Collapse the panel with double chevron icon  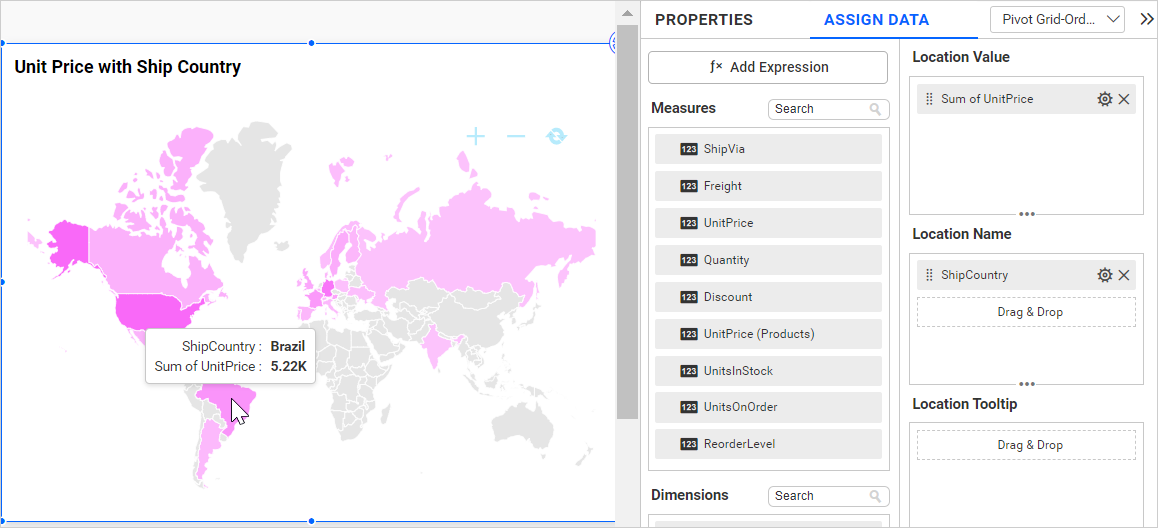(1146, 19)
